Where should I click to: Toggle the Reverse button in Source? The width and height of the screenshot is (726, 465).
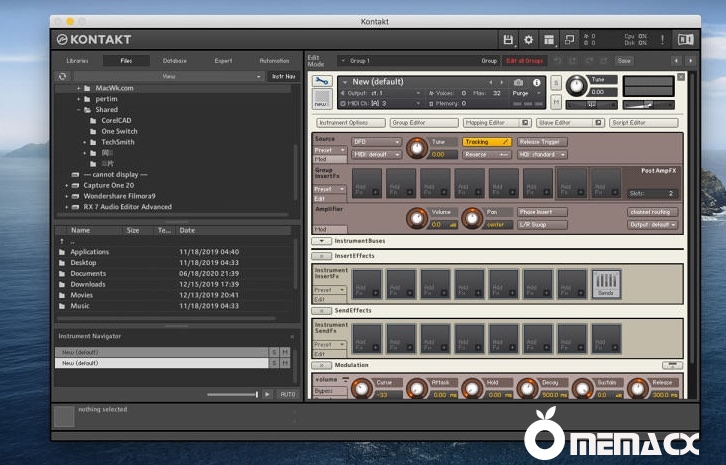487,155
